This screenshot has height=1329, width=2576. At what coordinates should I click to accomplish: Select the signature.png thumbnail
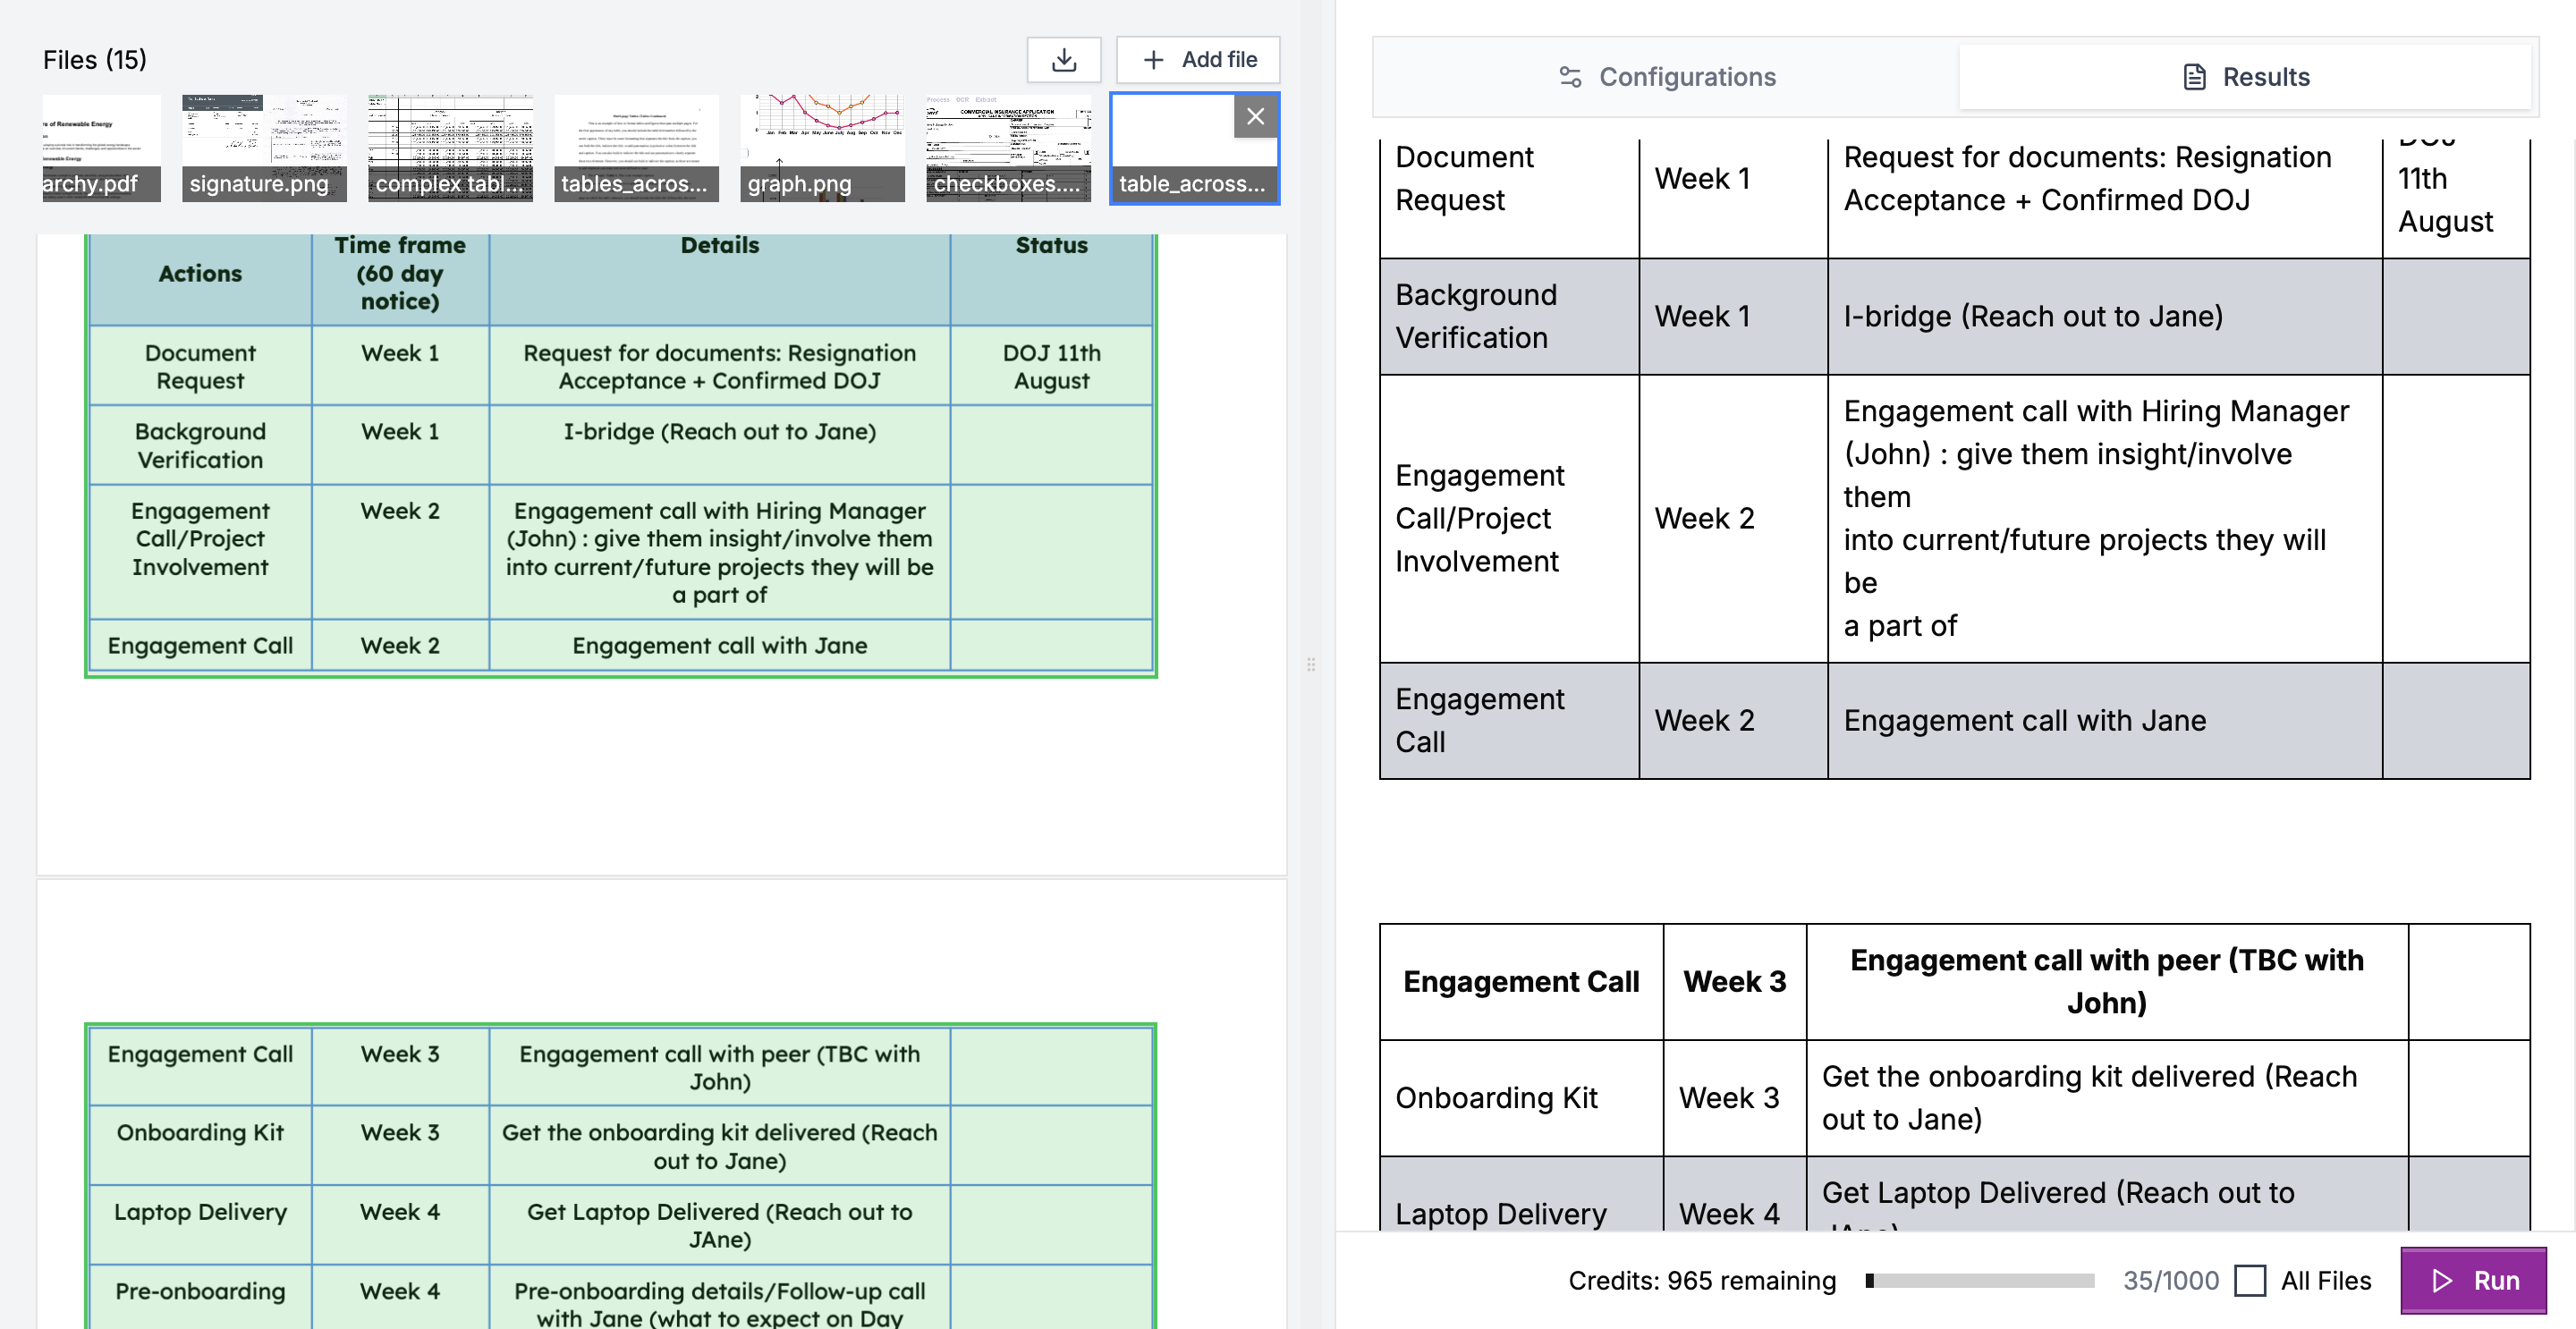[x=263, y=147]
